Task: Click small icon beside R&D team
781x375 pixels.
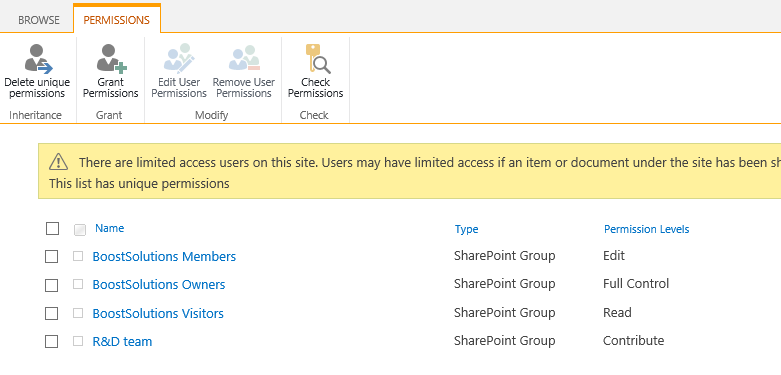Action: pyautogui.click(x=78, y=341)
